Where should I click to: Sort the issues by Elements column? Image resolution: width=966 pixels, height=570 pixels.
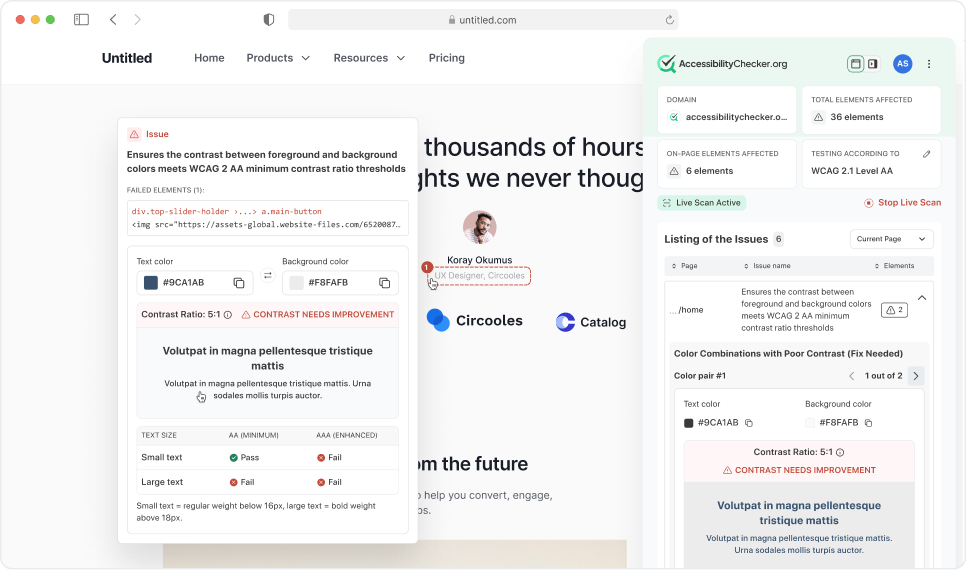pos(895,266)
